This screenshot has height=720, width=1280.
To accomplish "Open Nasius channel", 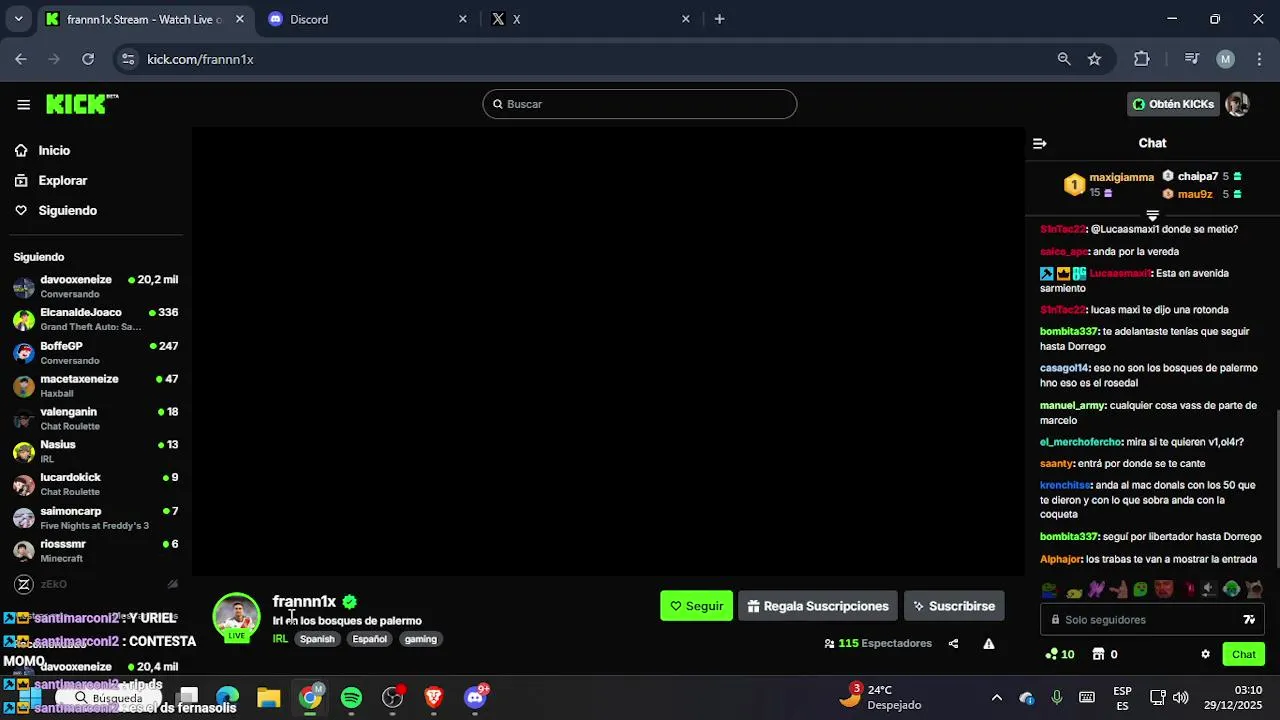I will 95,451.
